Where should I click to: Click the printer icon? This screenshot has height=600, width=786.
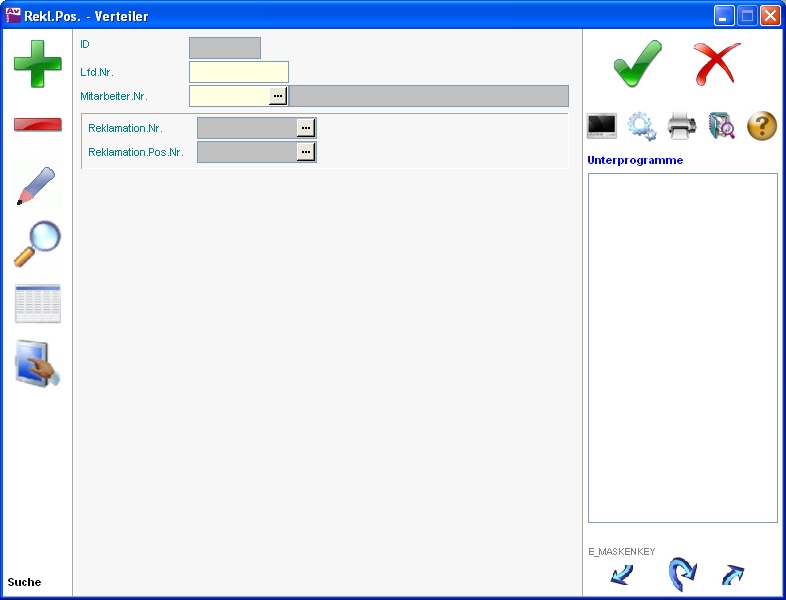(x=682, y=126)
